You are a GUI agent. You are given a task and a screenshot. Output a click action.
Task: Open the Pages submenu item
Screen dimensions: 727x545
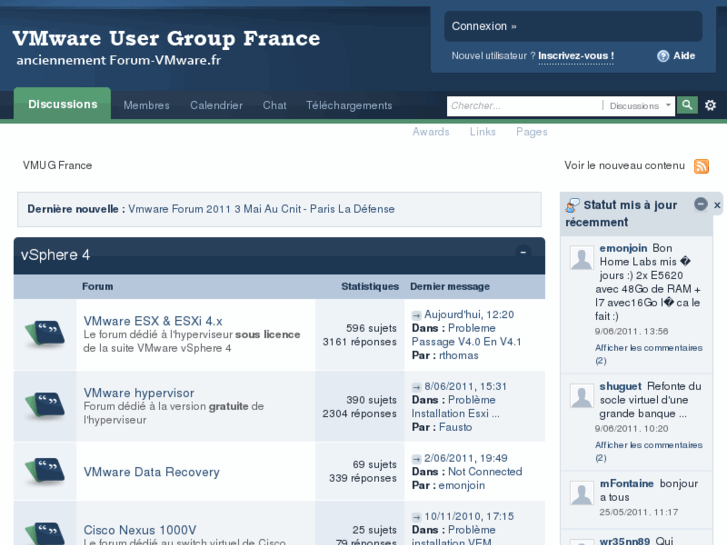click(532, 132)
